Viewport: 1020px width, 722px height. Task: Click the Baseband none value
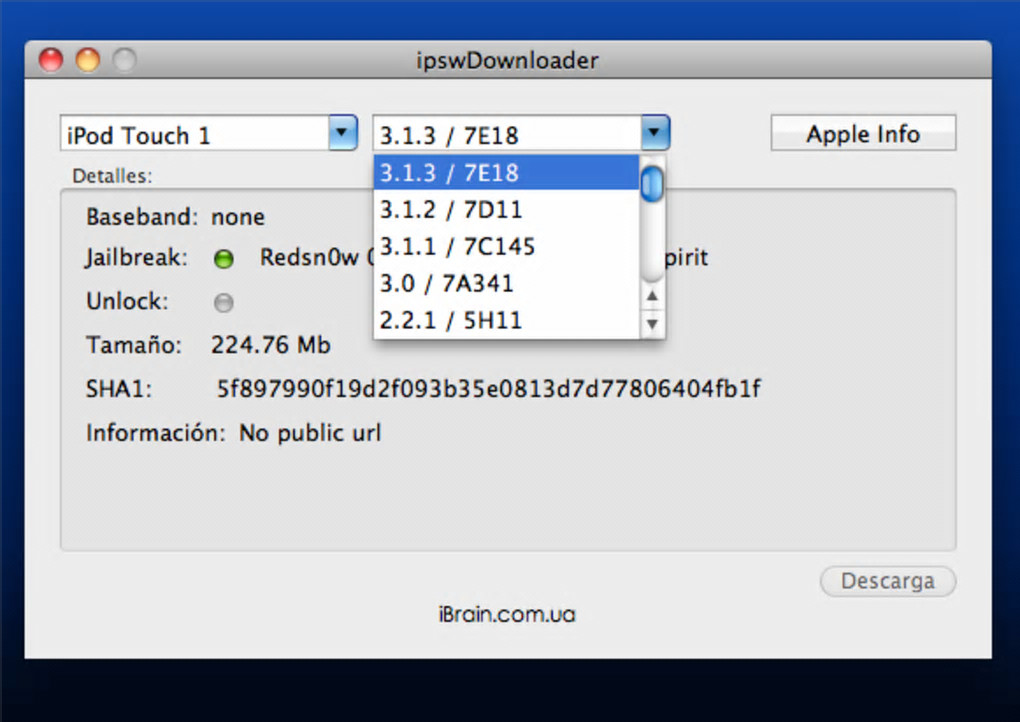click(238, 217)
